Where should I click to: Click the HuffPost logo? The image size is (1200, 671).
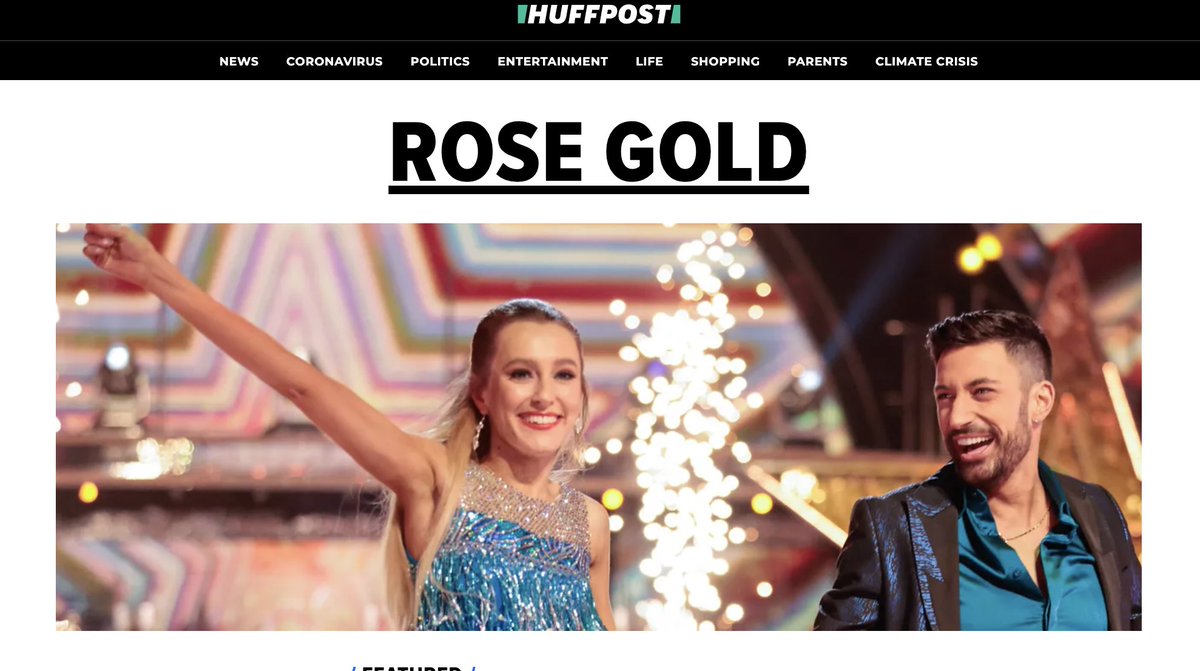[599, 14]
